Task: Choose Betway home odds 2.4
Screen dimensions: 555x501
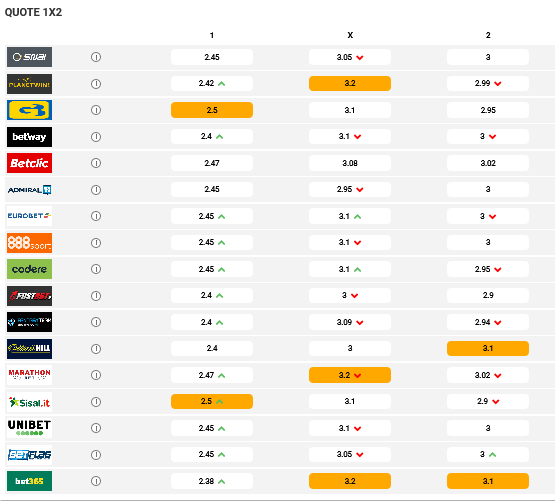Action: [x=212, y=136]
